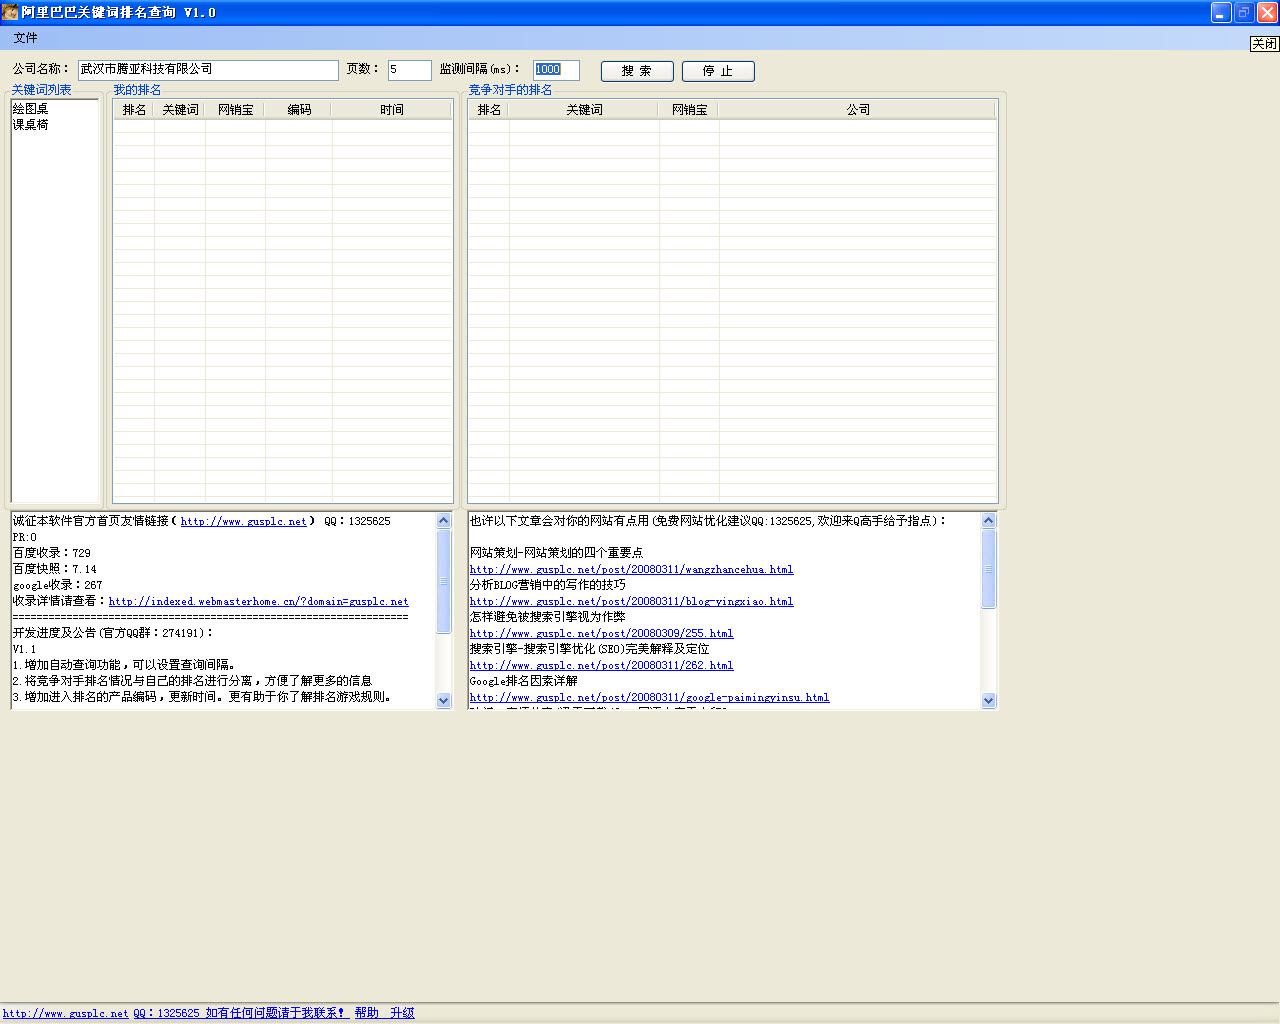Click the text 百度收录：729
Viewport: 1280px width, 1024px height.
point(52,553)
